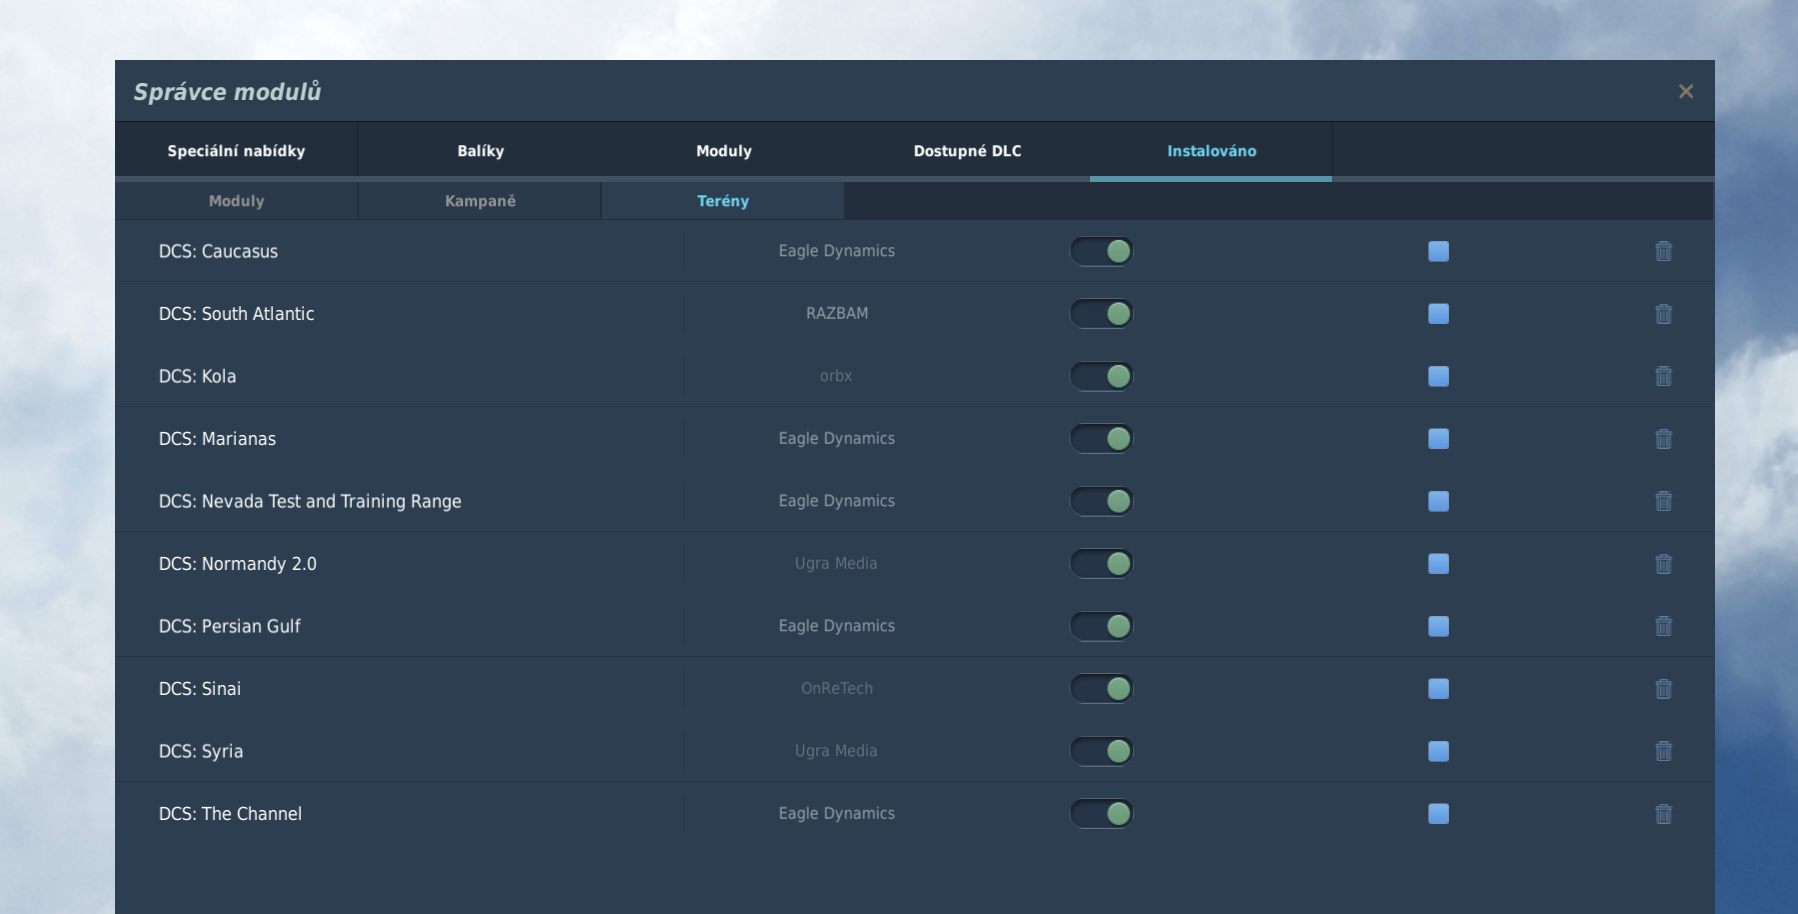This screenshot has width=1798, height=914.
Task: Select the DCS: Persian Gulf name
Action: [229, 626]
